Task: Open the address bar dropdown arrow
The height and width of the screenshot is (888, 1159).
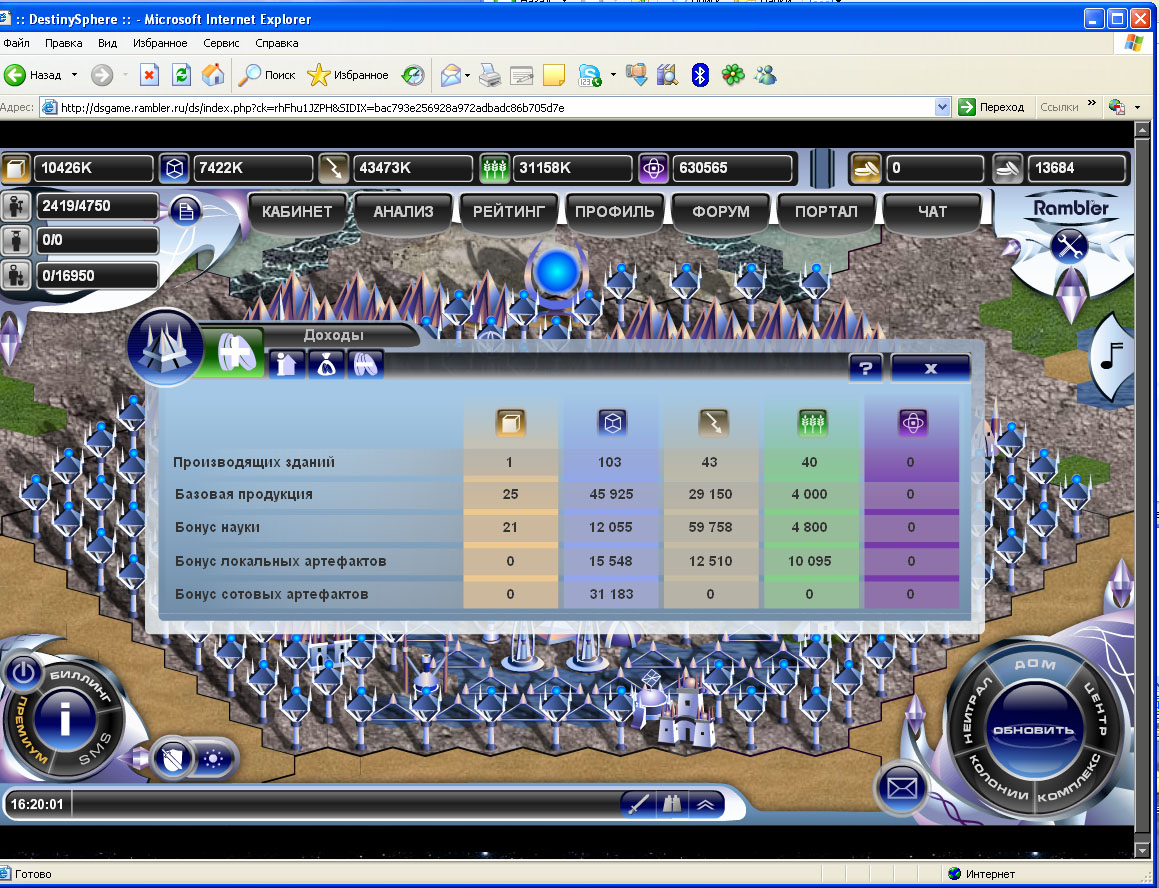Action: [942, 107]
